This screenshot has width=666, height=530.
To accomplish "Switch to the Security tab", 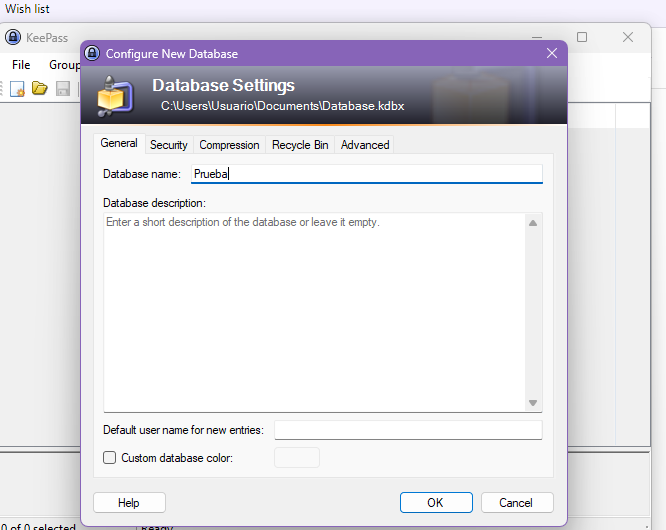I will coord(169,145).
